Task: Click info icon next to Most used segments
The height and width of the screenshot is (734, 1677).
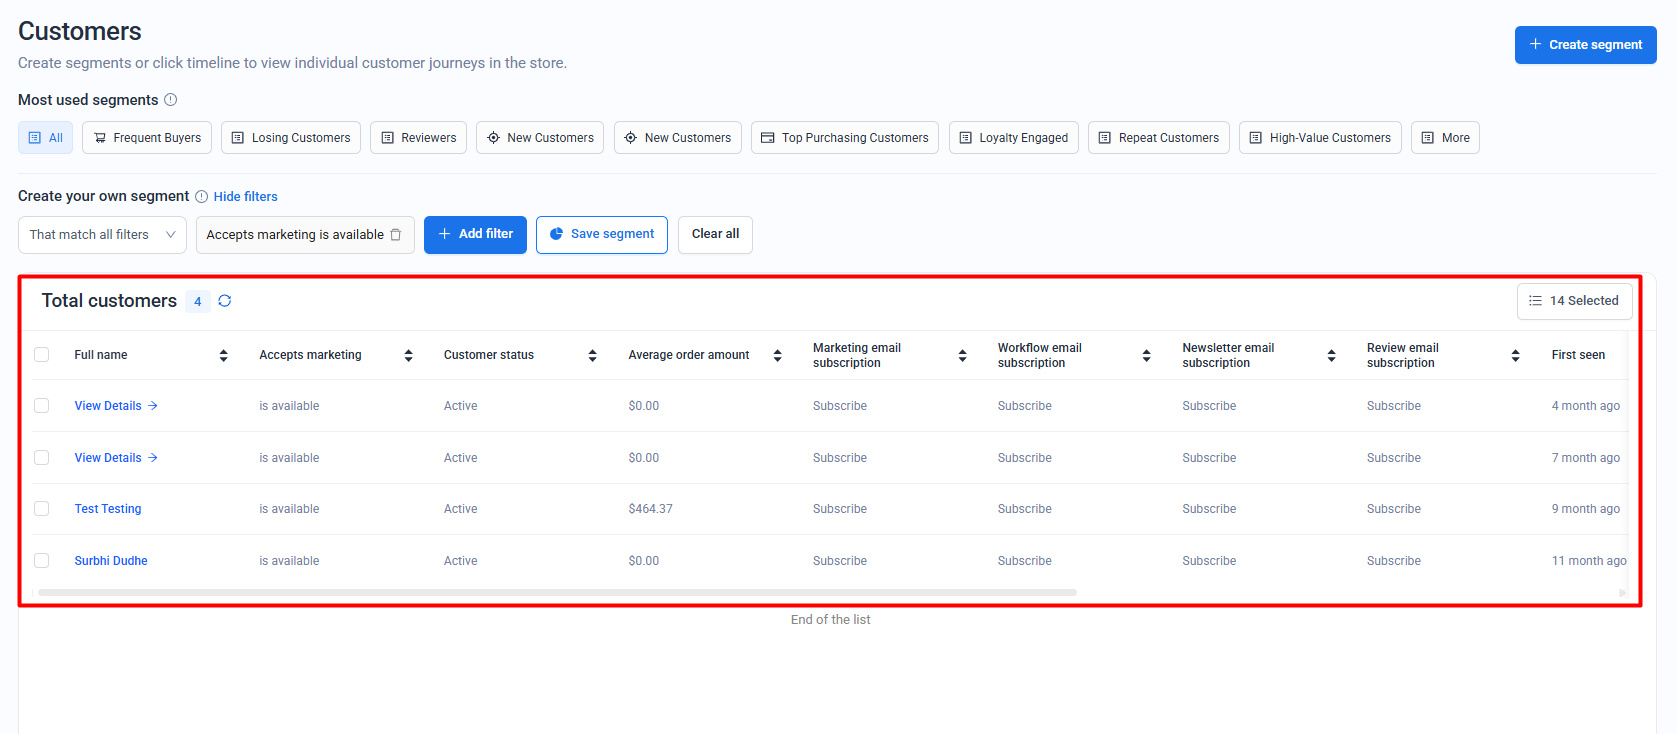Action: pyautogui.click(x=171, y=100)
